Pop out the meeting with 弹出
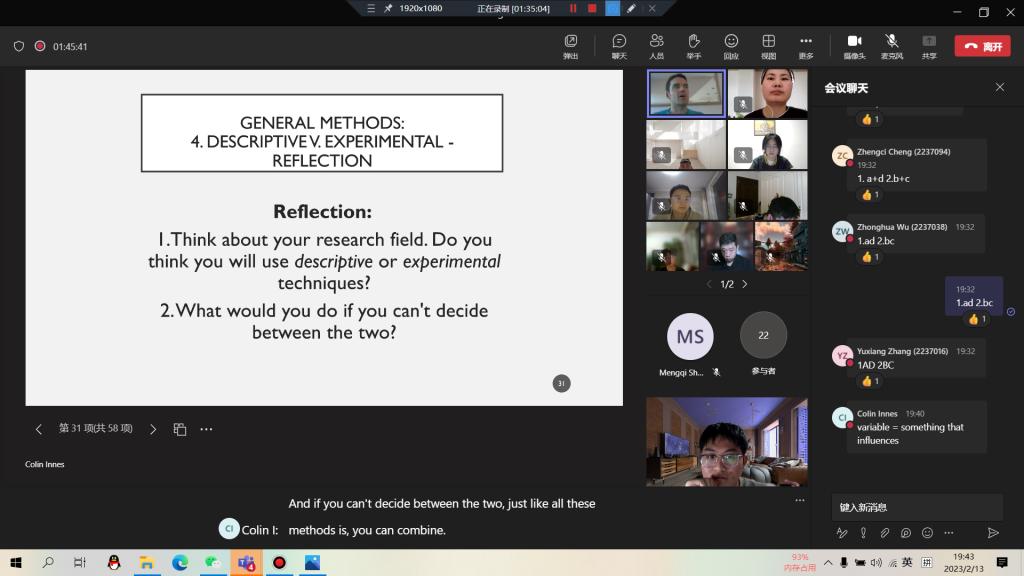1024x576 pixels. click(571, 45)
